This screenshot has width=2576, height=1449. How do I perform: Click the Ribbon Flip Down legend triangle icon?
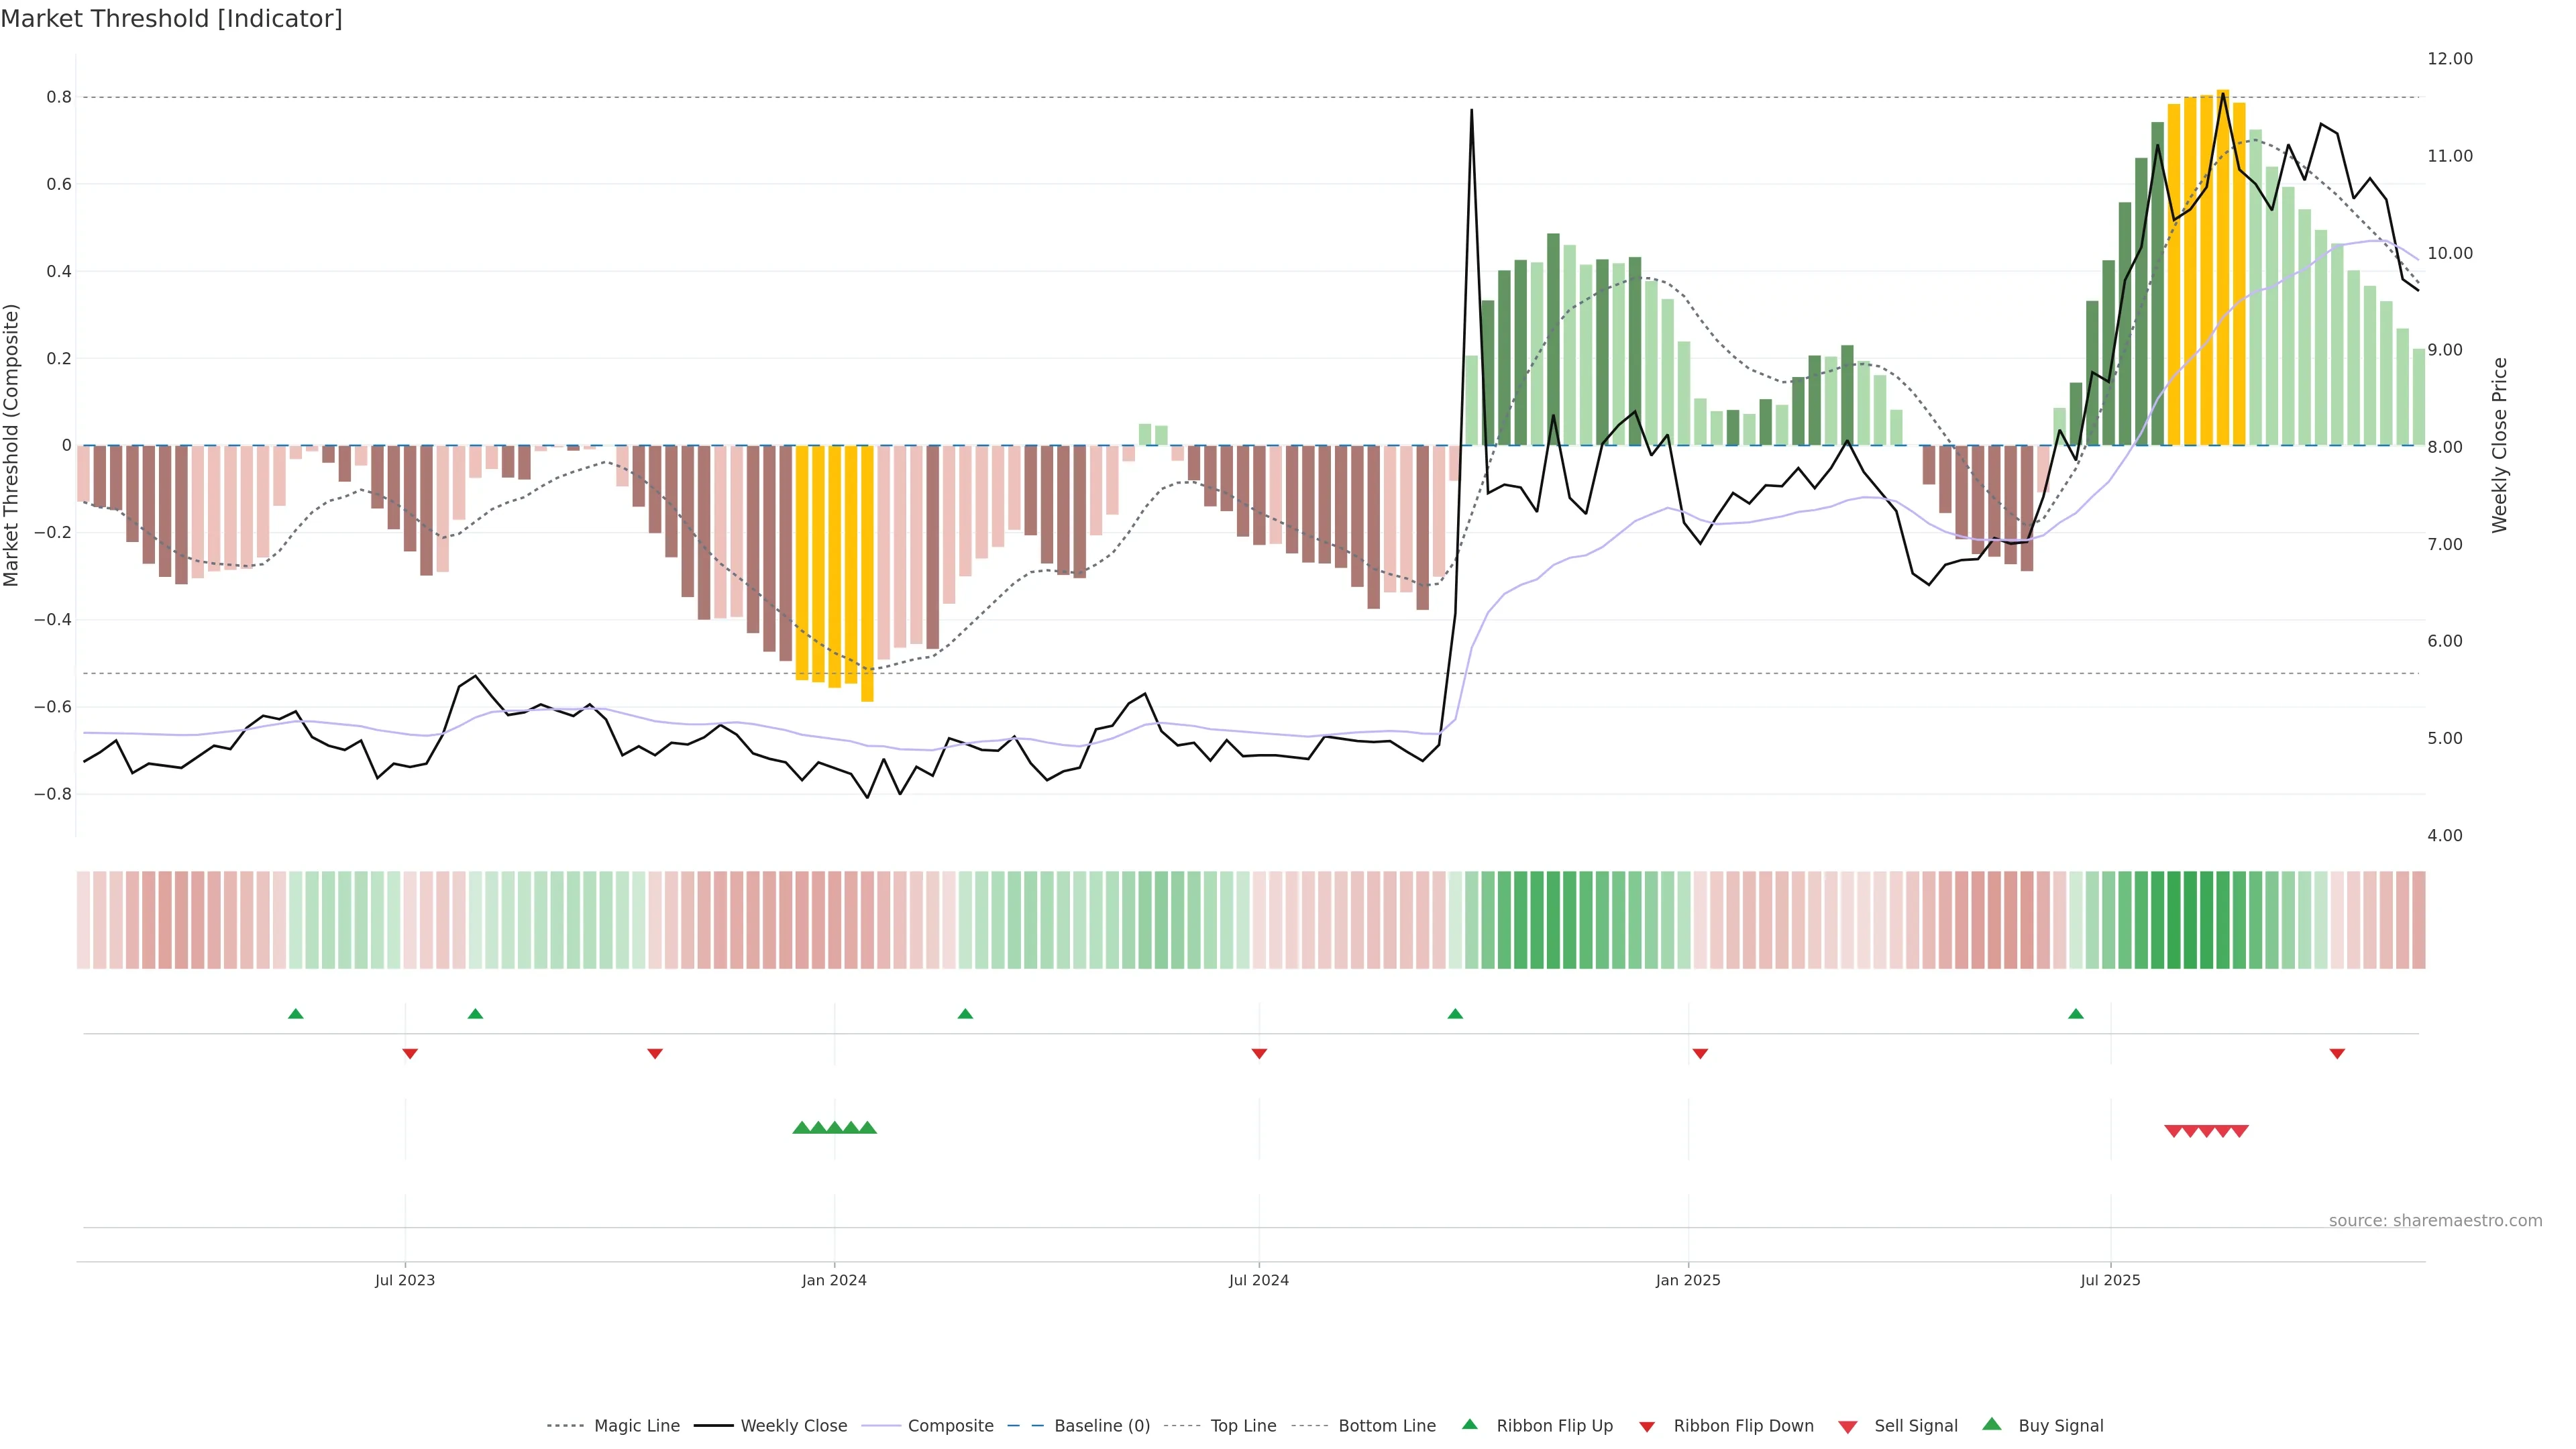click(1647, 1427)
